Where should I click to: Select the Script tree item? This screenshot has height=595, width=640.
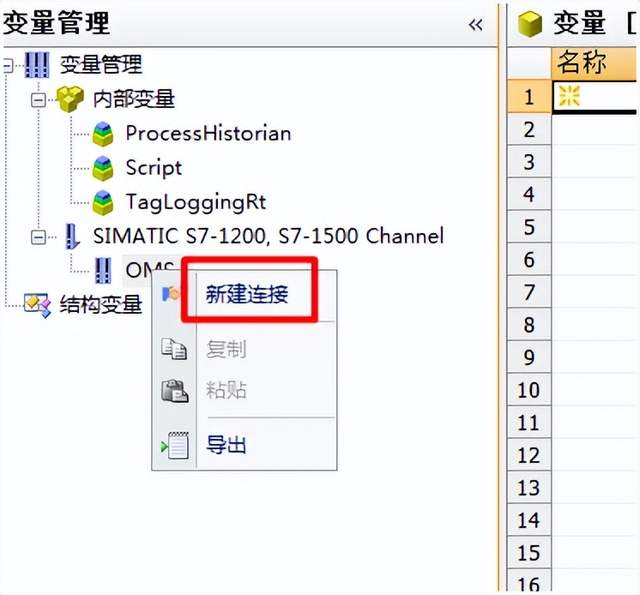[153, 168]
